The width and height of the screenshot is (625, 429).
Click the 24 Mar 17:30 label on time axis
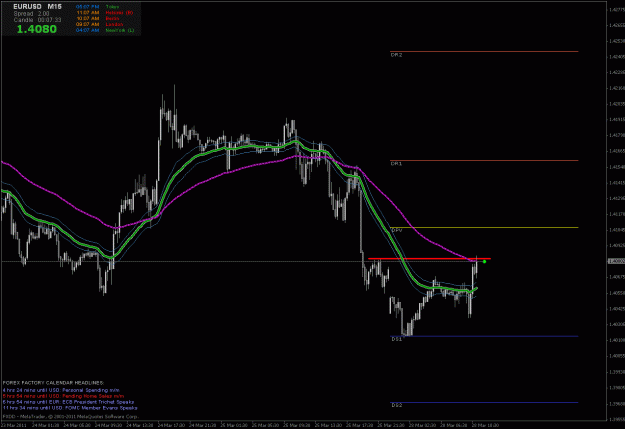[171, 425]
